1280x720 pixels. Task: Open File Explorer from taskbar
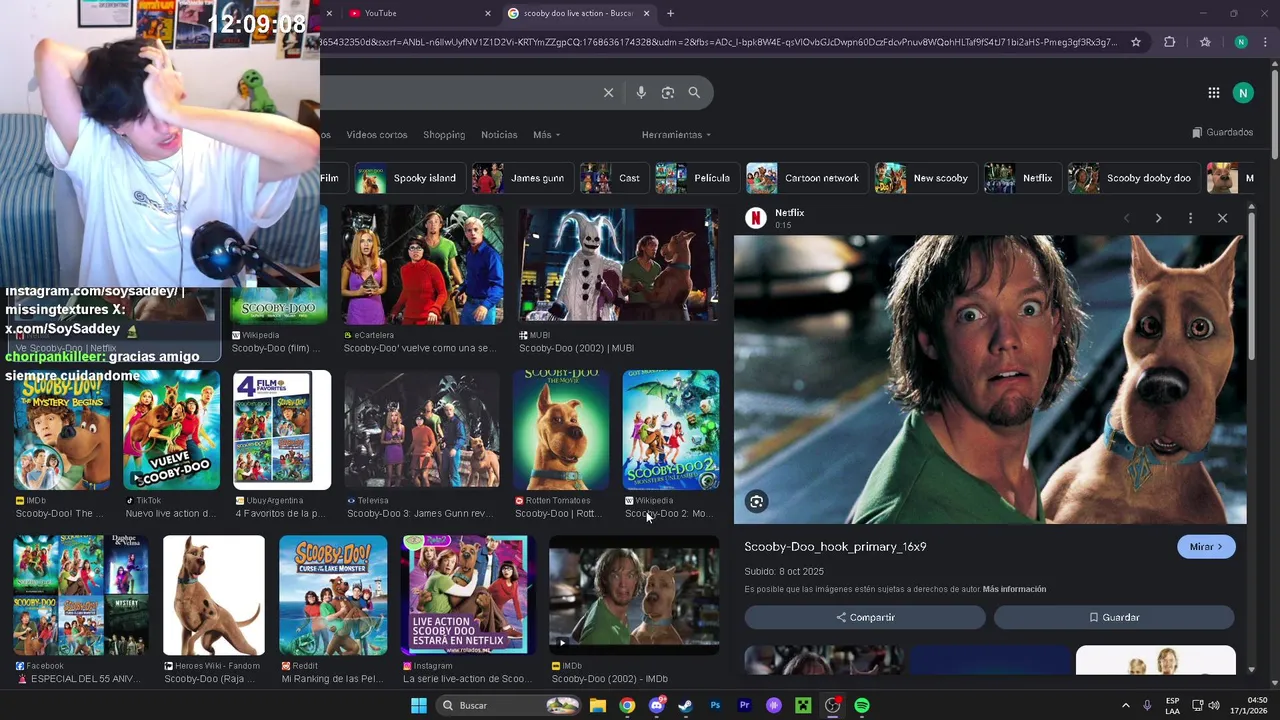(x=598, y=706)
